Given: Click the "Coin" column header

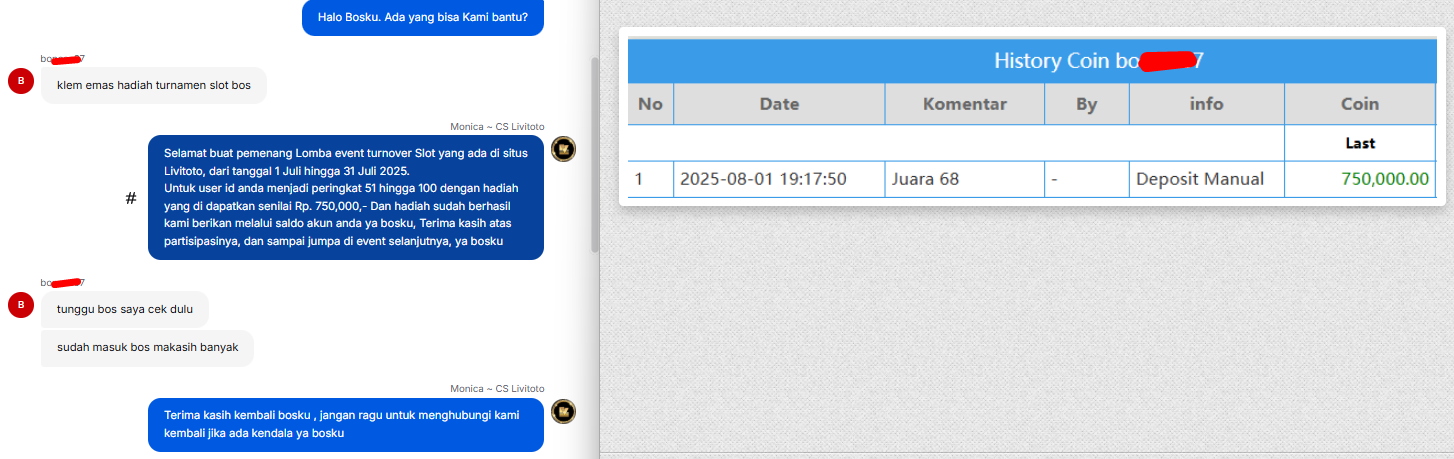Looking at the screenshot, I should (1360, 104).
